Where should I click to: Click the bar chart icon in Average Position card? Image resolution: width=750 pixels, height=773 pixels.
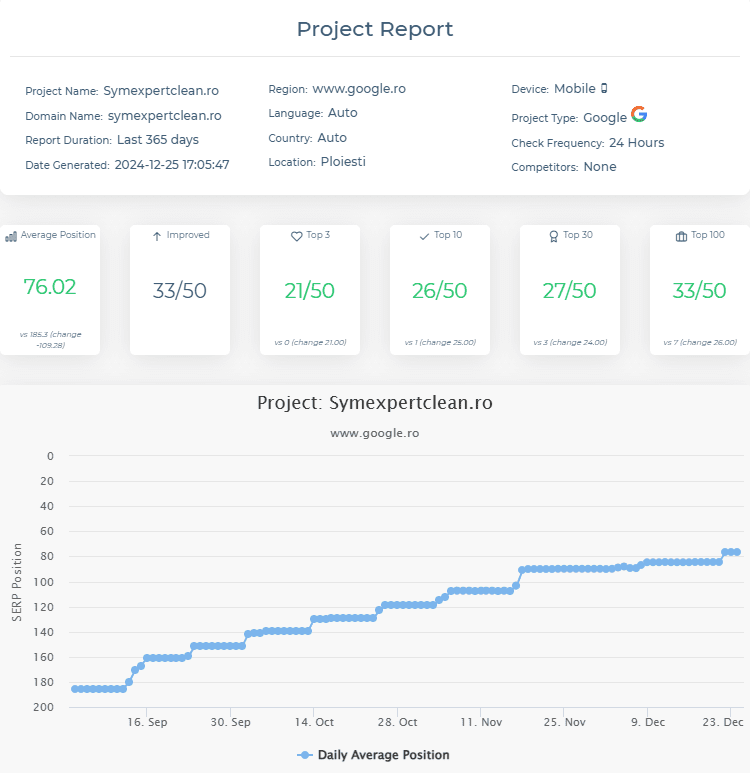click(11, 236)
